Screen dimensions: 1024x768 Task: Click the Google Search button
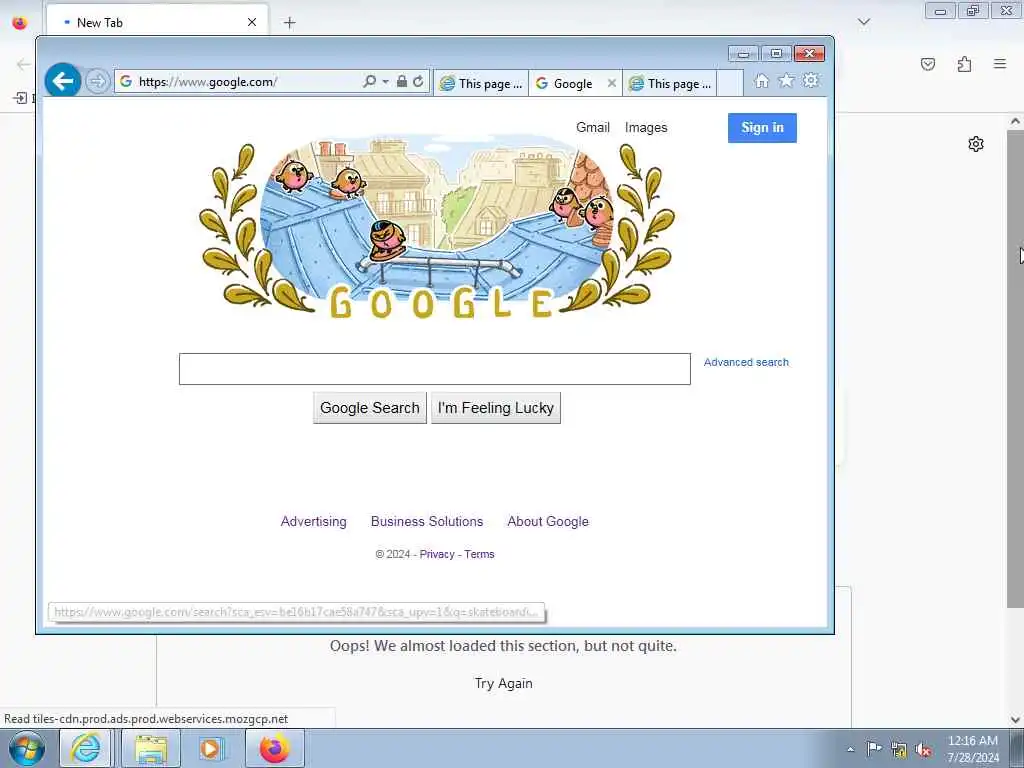370,408
